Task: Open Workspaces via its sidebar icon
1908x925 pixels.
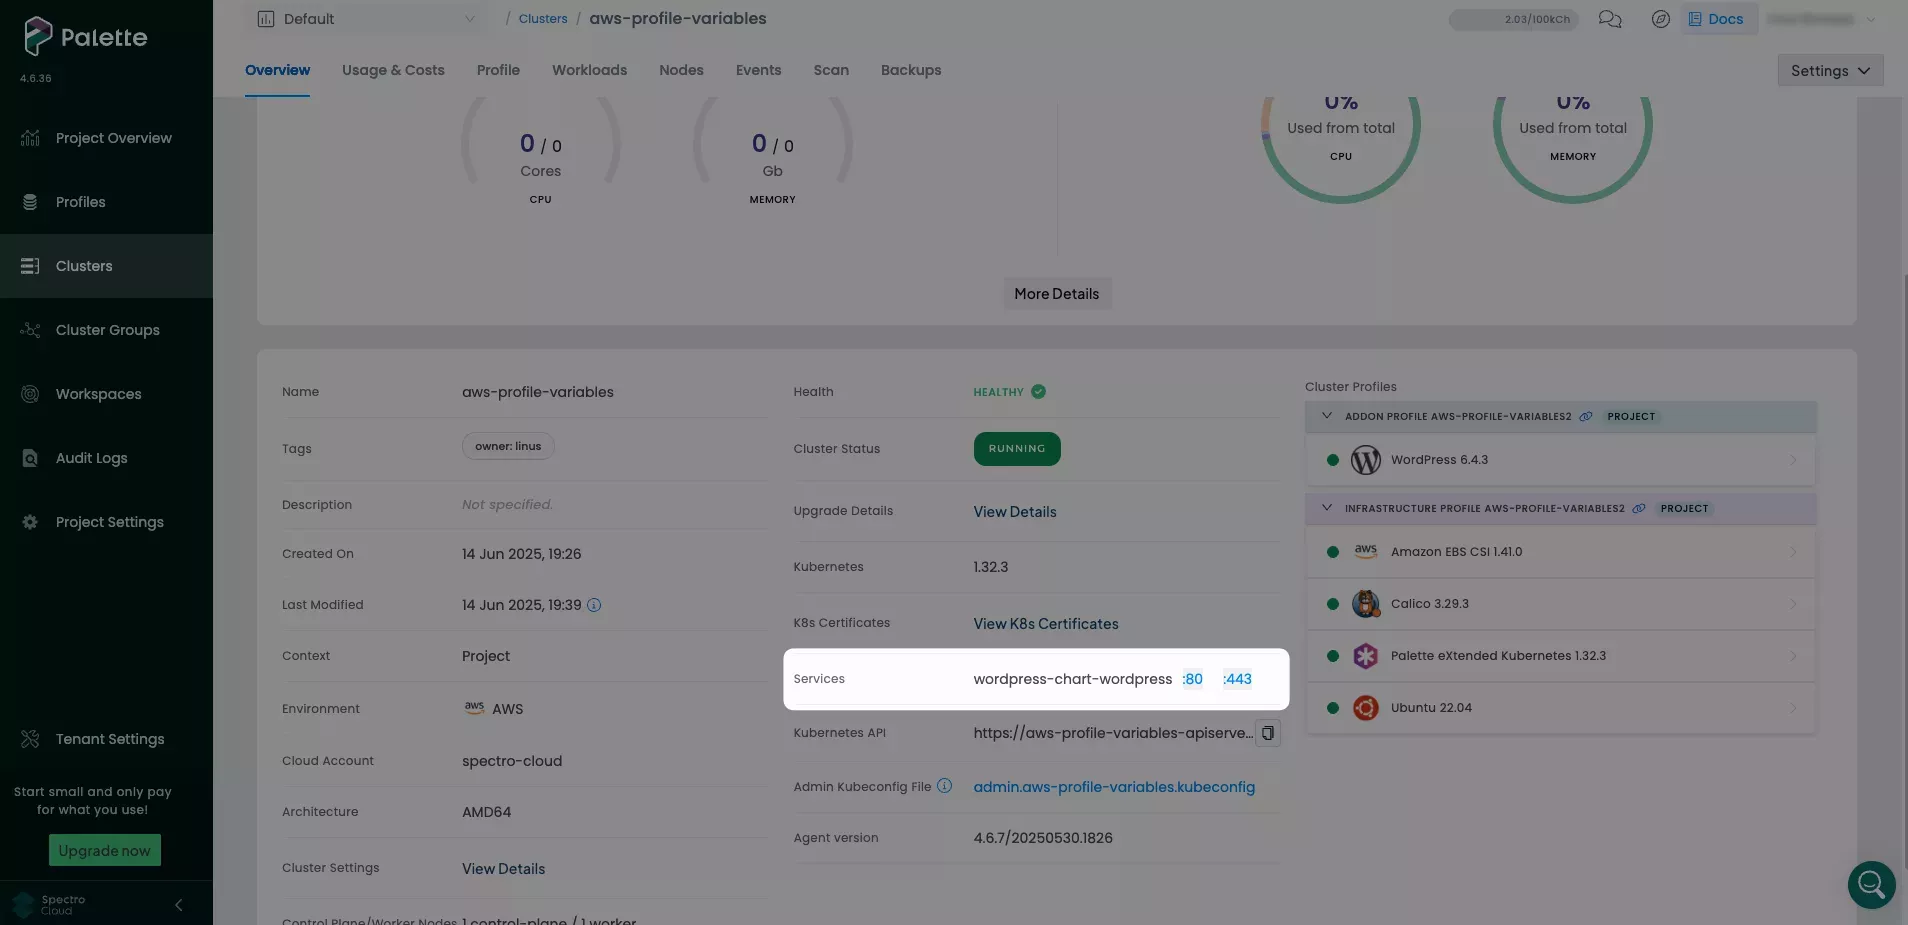Action: coord(31,394)
